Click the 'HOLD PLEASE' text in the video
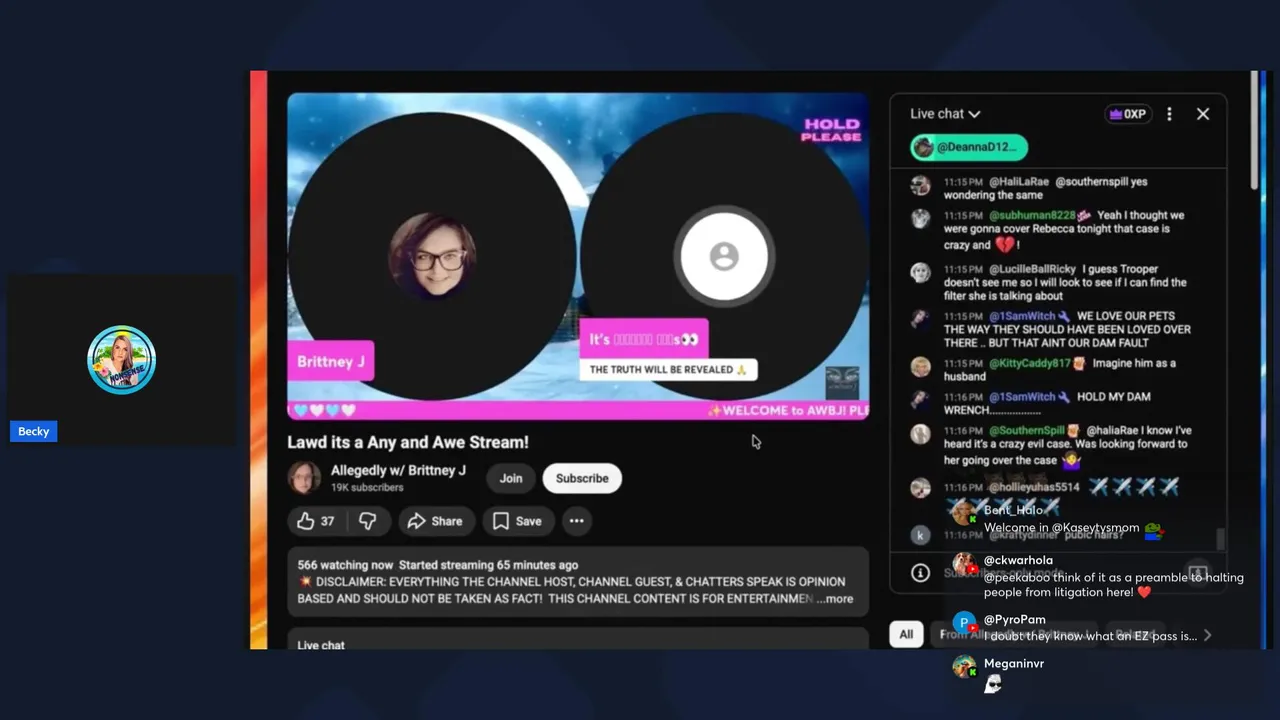The width and height of the screenshot is (1280, 720). (x=832, y=131)
